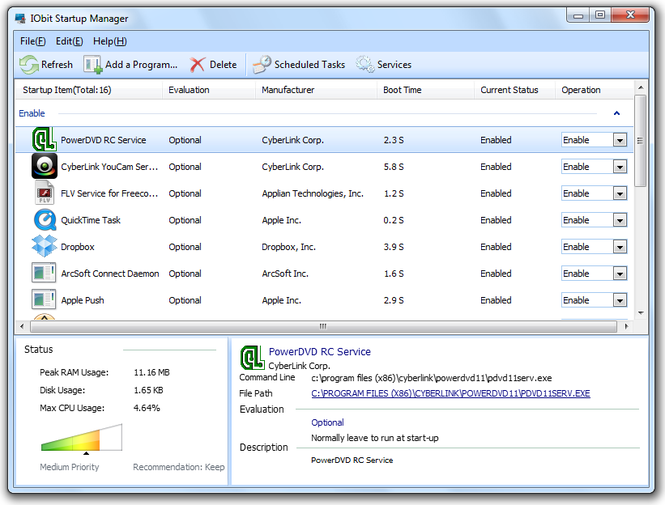Sort by Current Status column header
The width and height of the screenshot is (665, 505).
coord(514,90)
